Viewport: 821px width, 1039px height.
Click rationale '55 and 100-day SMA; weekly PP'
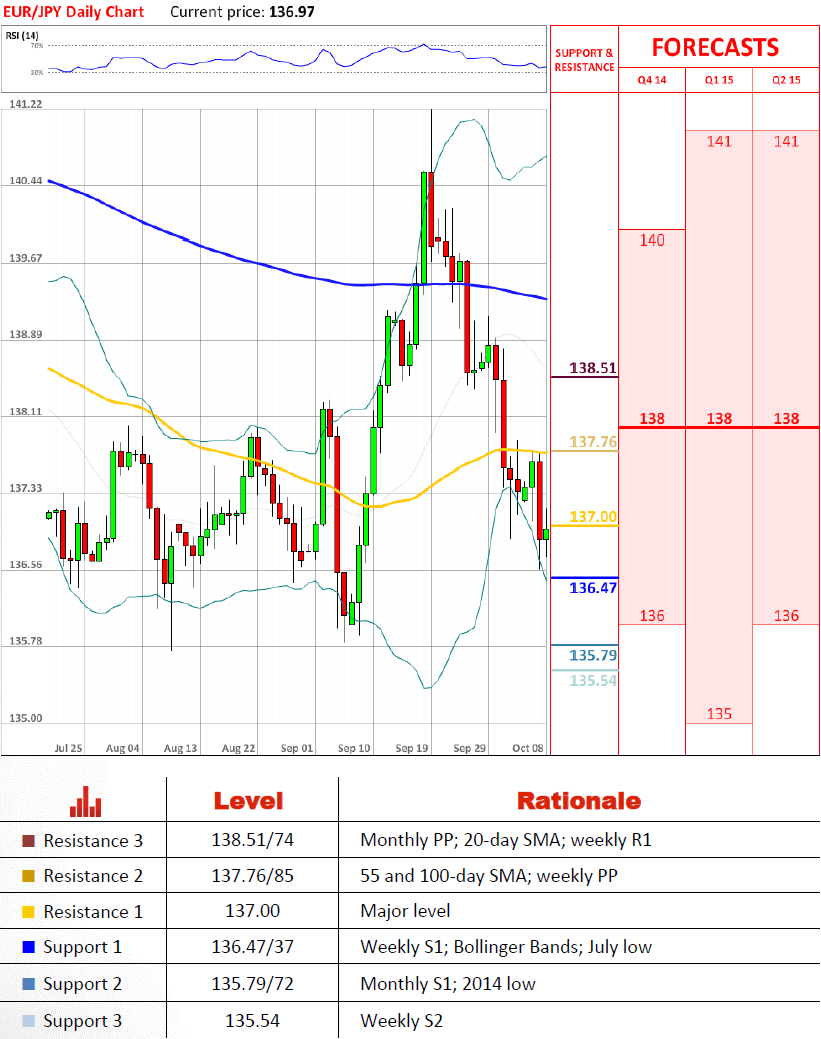[x=489, y=876]
